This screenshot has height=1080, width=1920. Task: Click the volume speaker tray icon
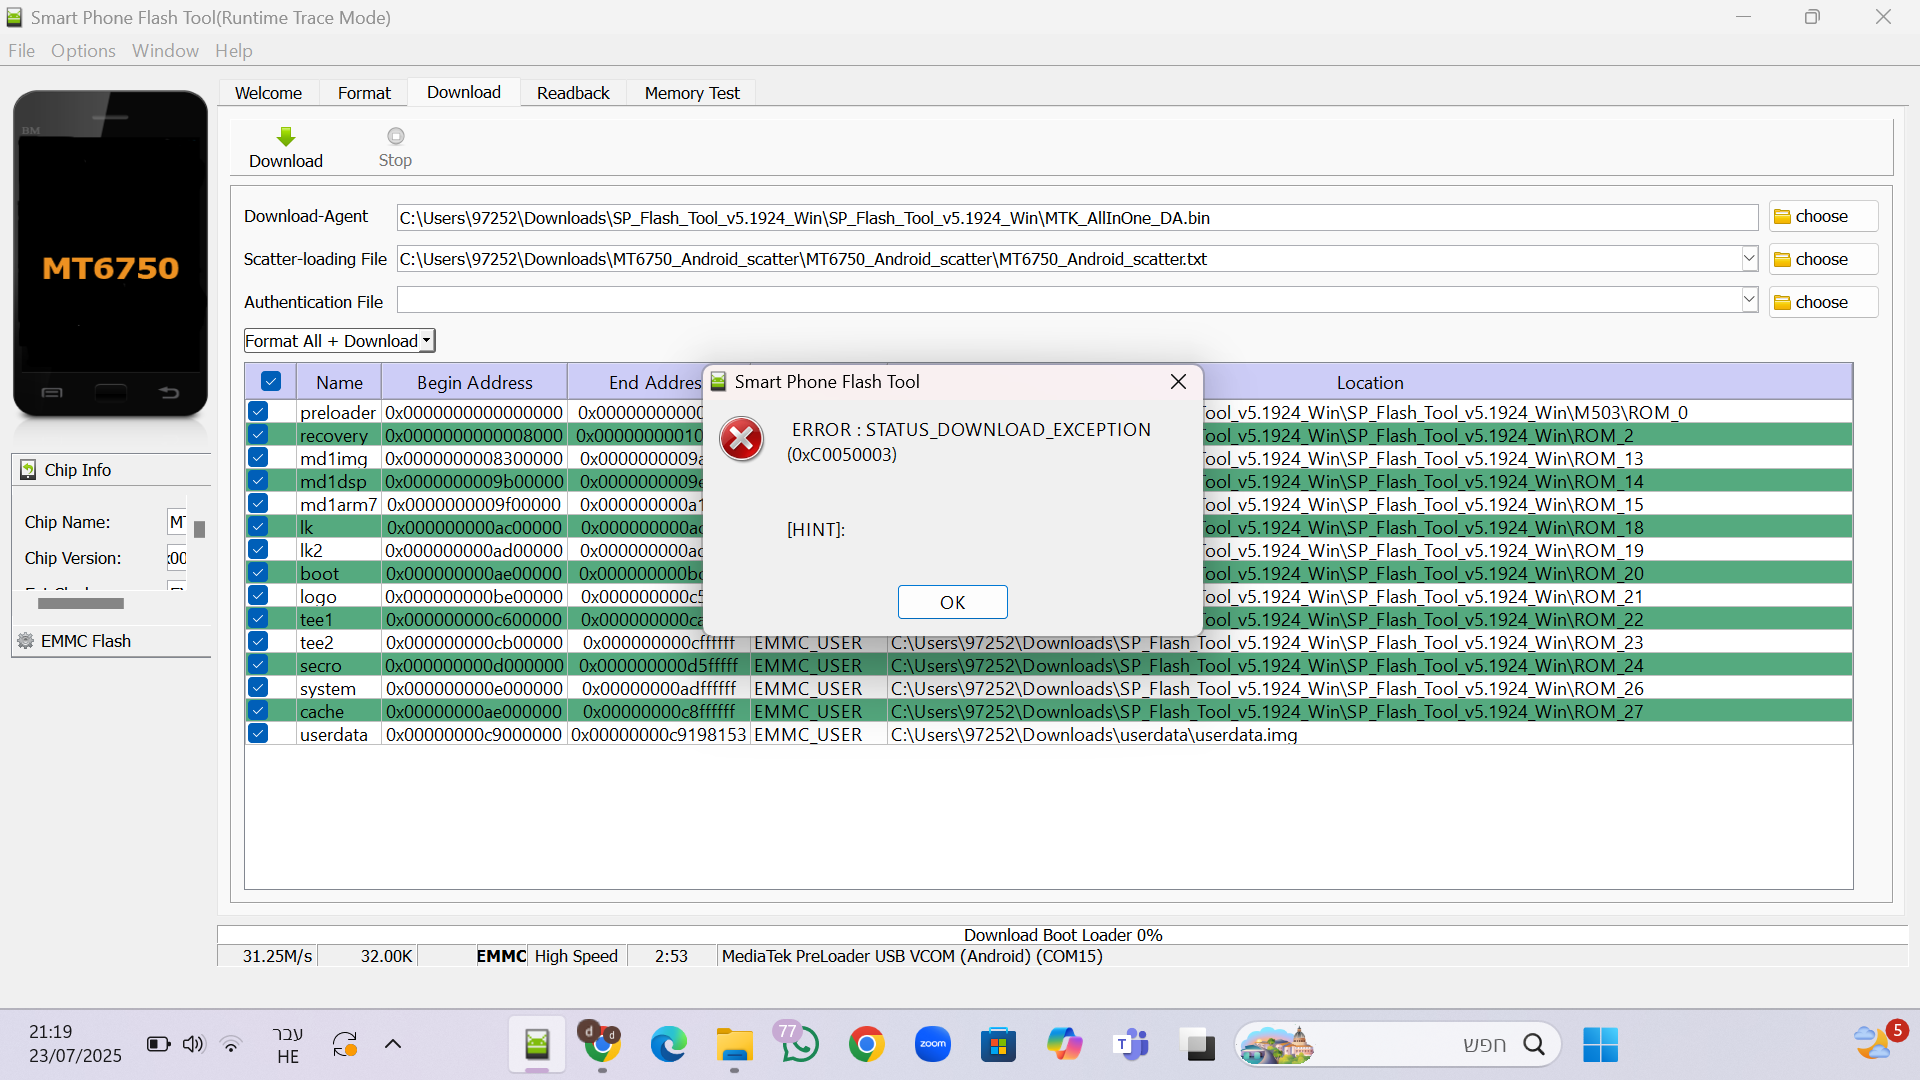pyautogui.click(x=193, y=1044)
